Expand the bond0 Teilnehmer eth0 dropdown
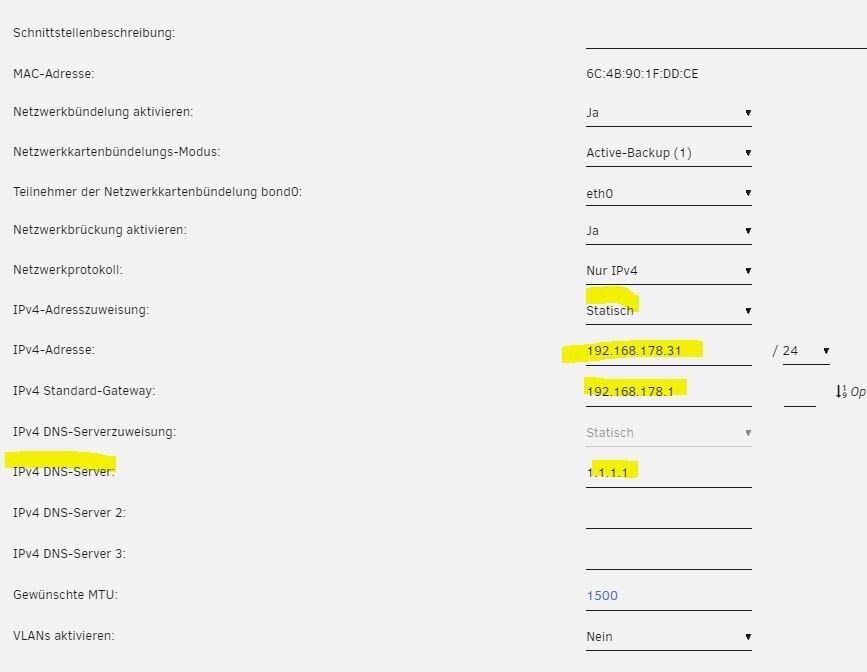This screenshot has width=867, height=672. 668,193
